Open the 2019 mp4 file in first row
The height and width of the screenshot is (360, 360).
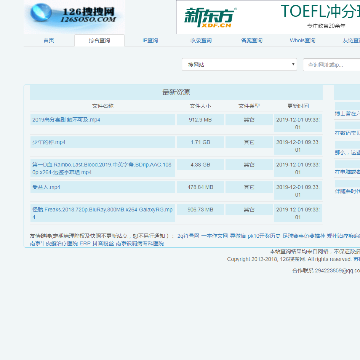coord(66,120)
